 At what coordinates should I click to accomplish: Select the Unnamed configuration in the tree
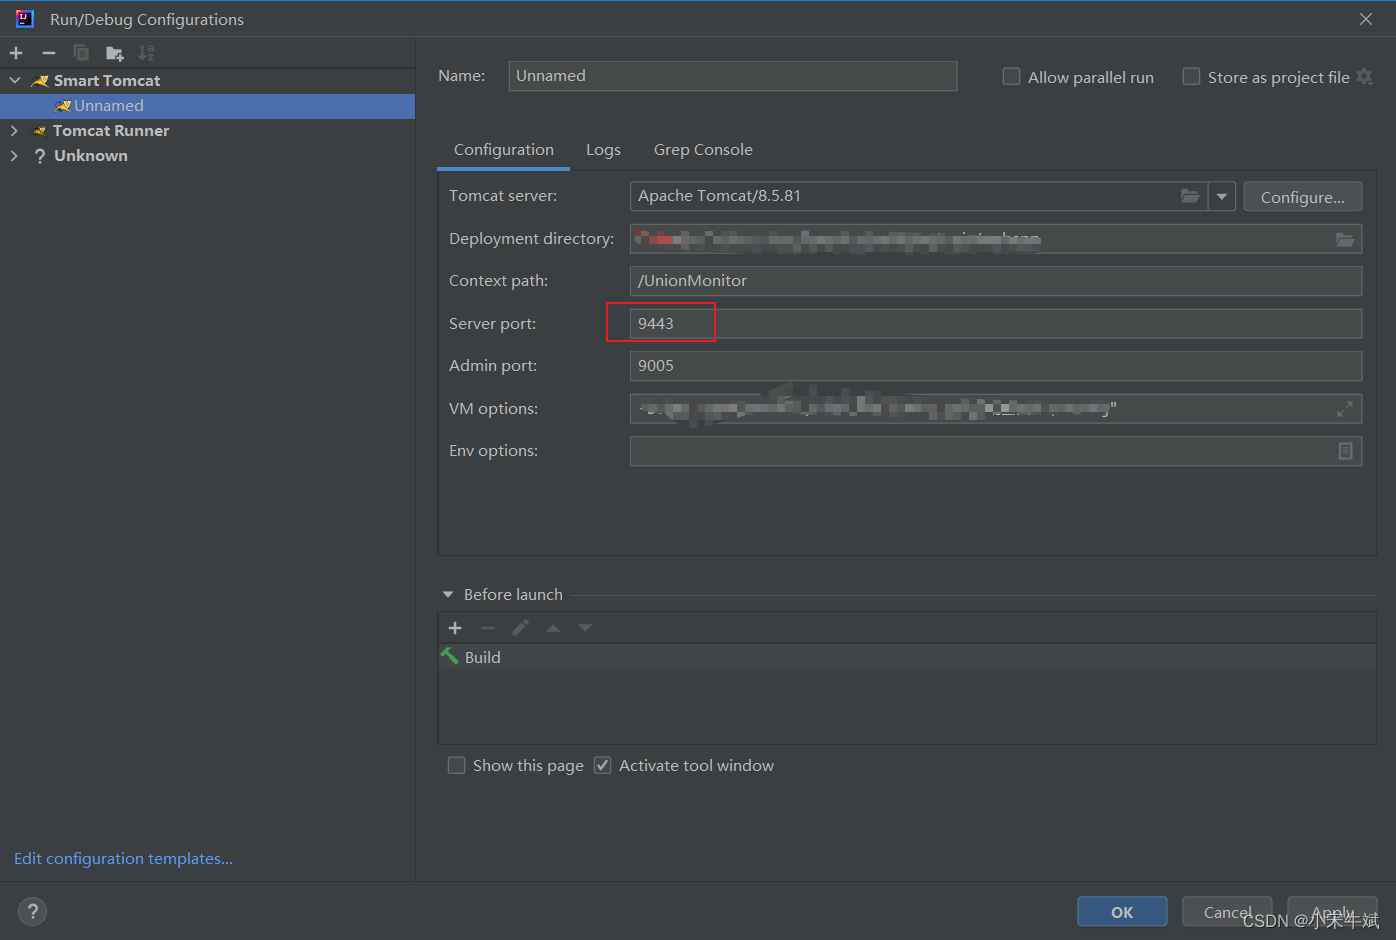[207, 106]
